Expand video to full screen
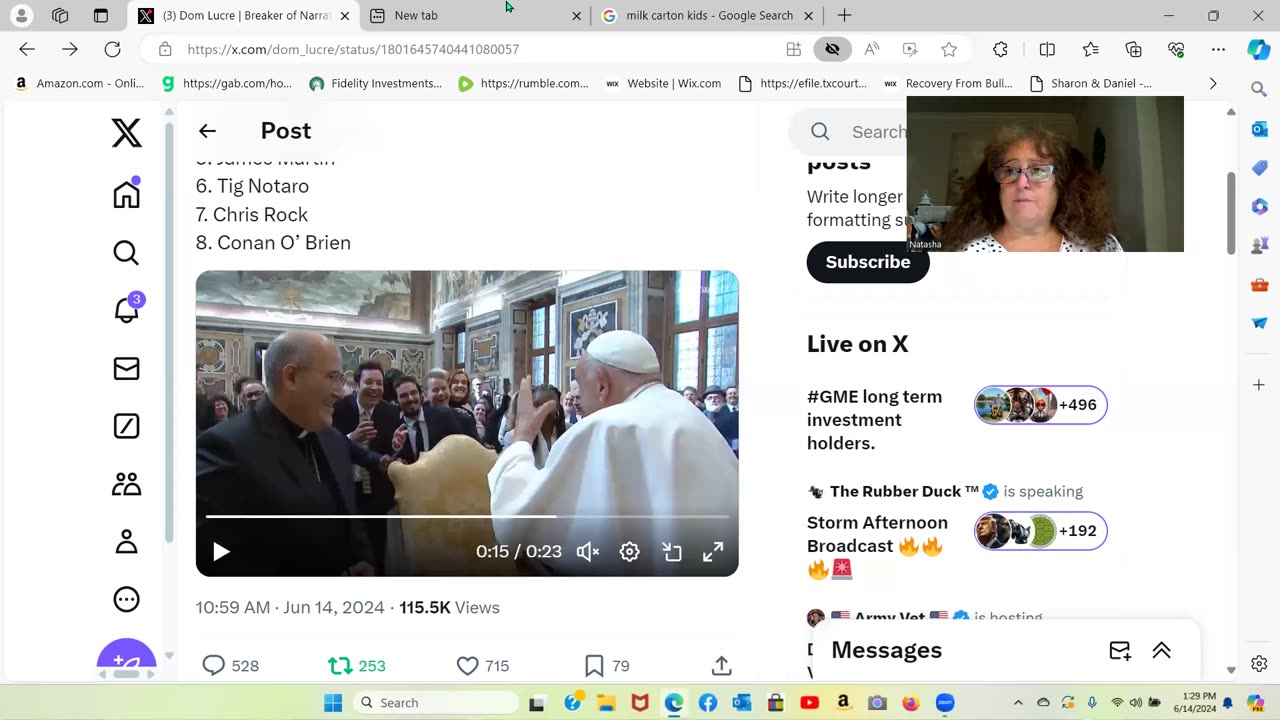1280x720 pixels. [x=713, y=552]
